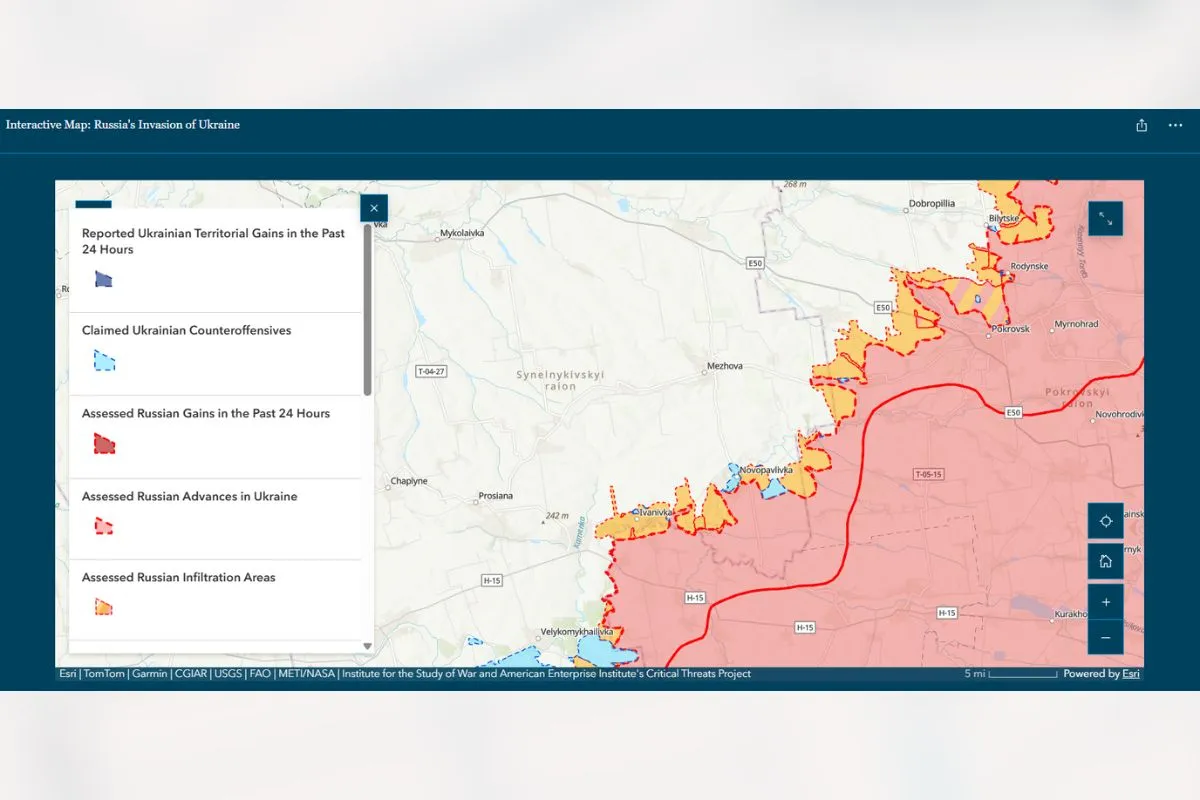
Task: Click the legend scrollbar down arrow
Action: point(367,646)
